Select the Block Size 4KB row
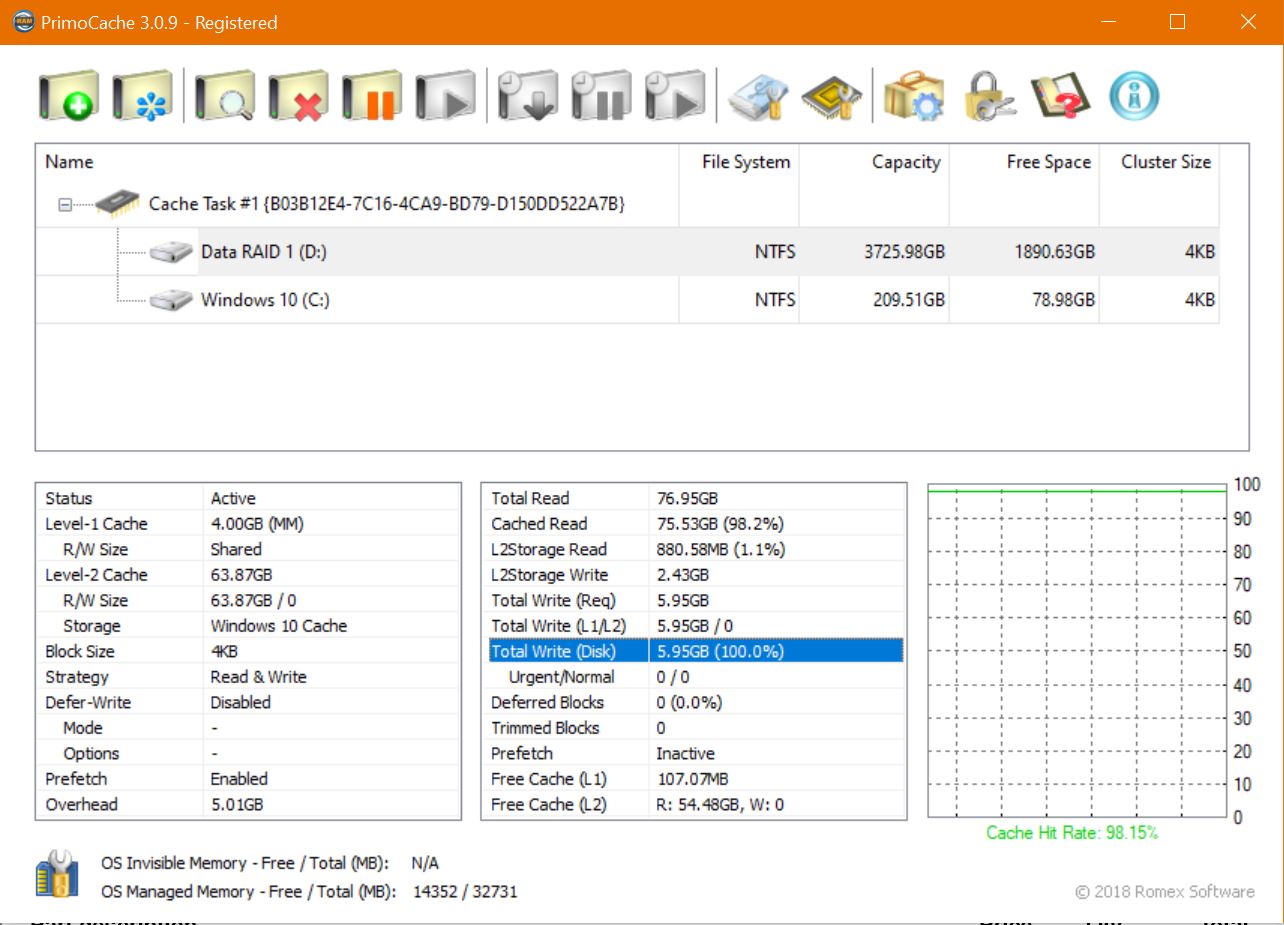This screenshot has width=1284, height=925. pyautogui.click(x=249, y=651)
